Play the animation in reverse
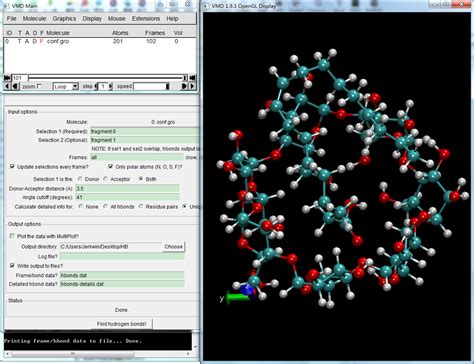The width and height of the screenshot is (474, 364). (15, 86)
